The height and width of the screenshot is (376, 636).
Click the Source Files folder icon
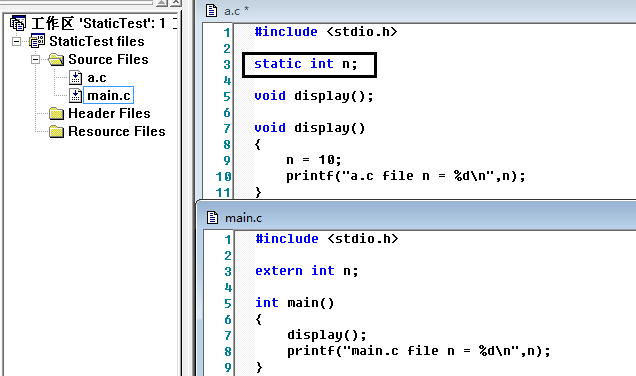point(56,60)
